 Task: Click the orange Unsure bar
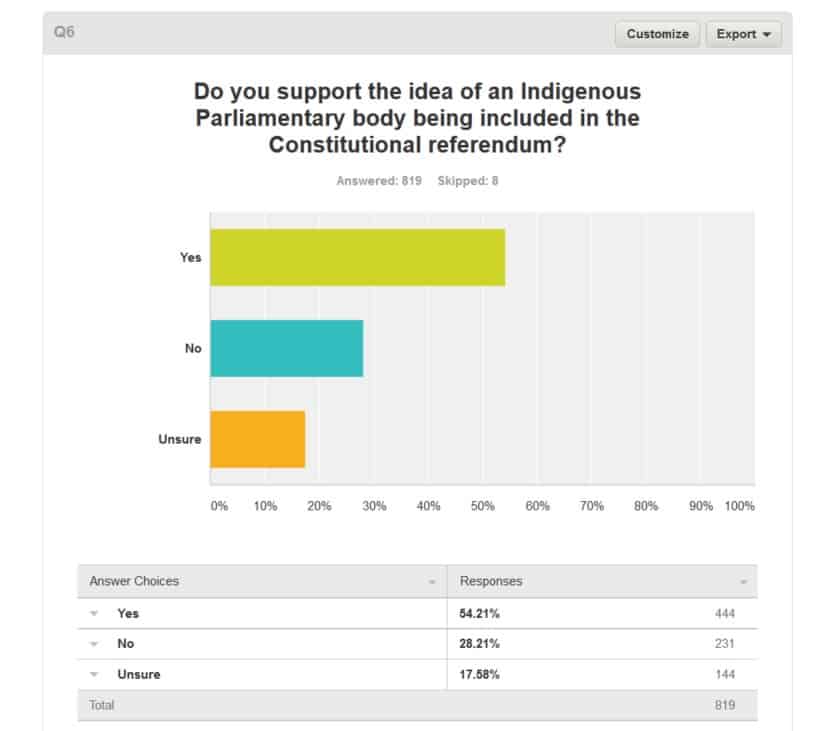(257, 439)
